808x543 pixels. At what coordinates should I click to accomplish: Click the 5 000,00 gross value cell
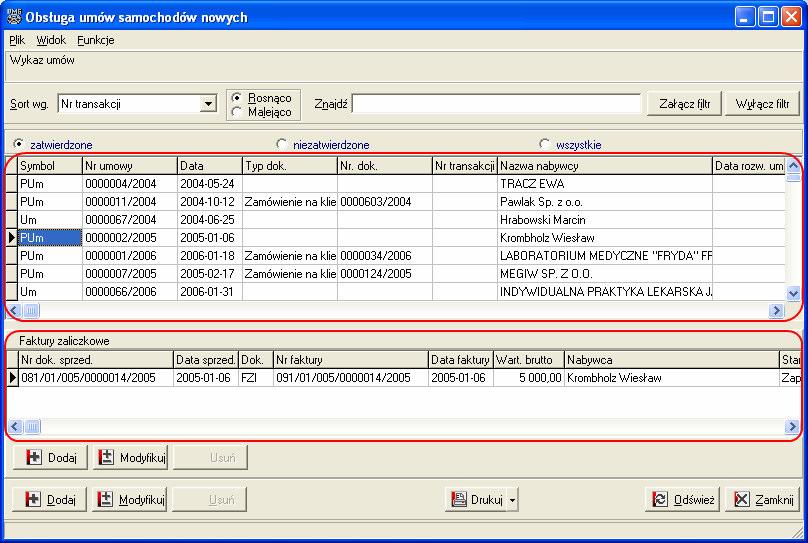(529, 378)
